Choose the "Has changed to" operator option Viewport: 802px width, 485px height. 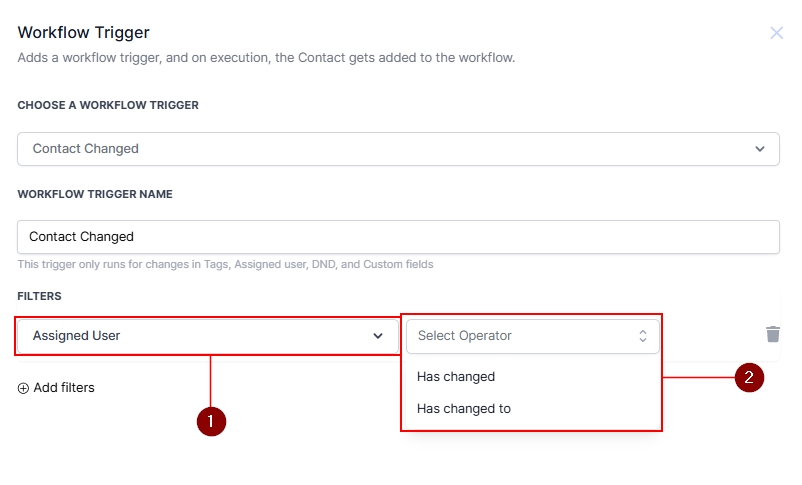pos(464,408)
